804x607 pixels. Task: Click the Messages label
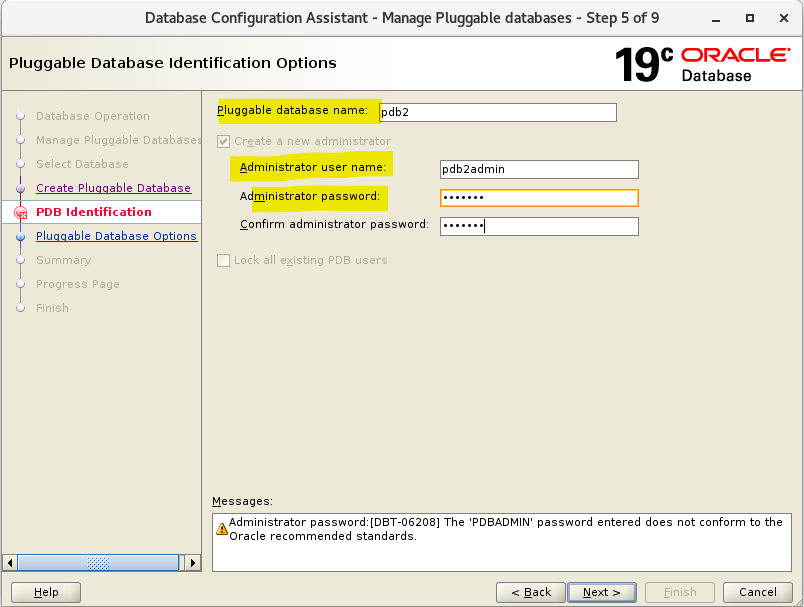tap(243, 501)
